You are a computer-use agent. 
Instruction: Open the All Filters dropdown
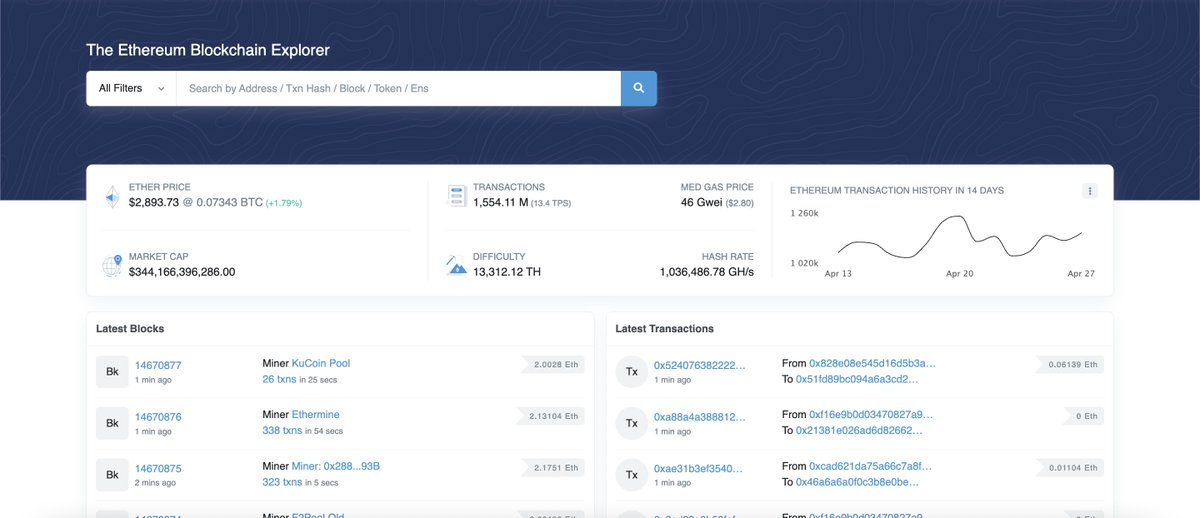(x=131, y=88)
